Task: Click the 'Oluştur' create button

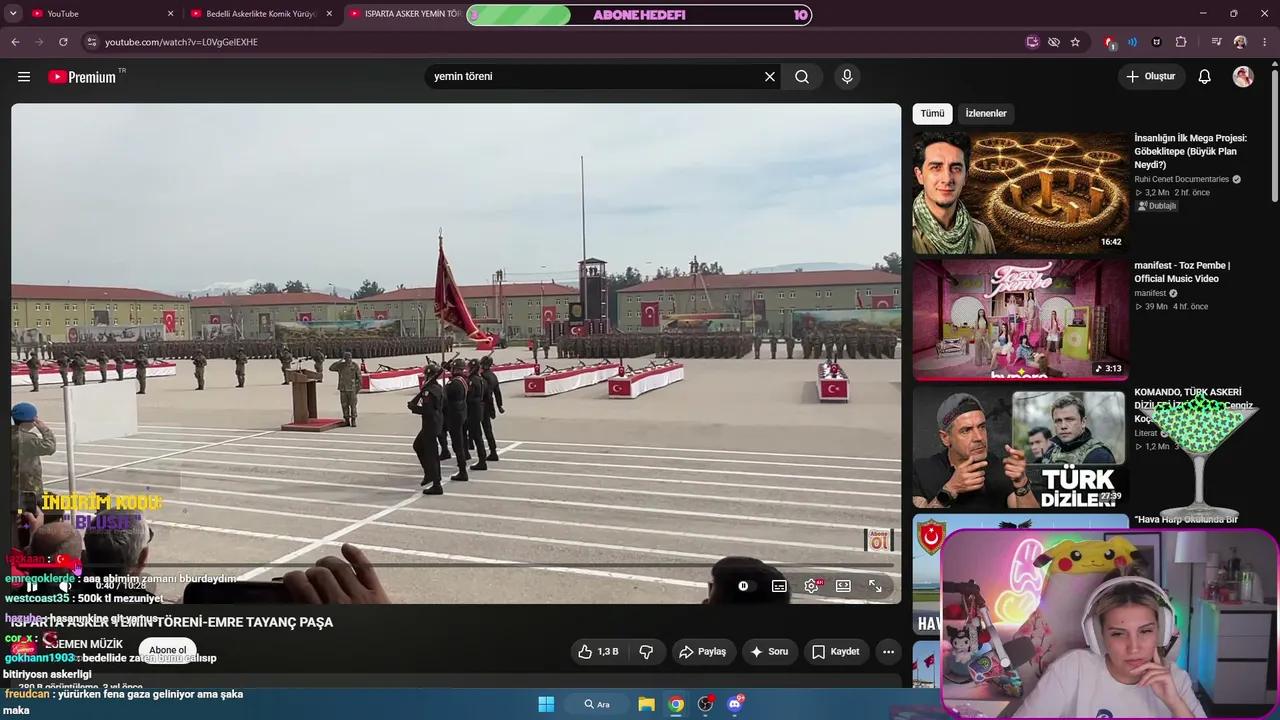Action: 1151,77
